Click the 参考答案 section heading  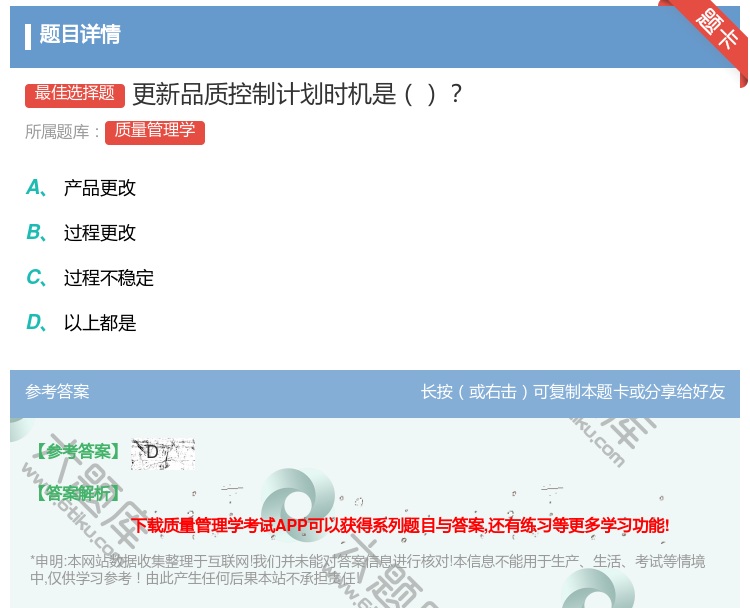point(57,392)
